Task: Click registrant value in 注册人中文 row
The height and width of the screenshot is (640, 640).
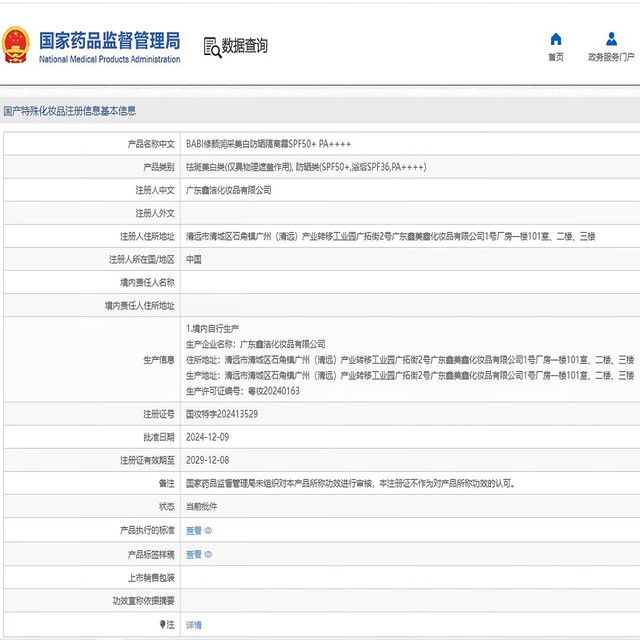Action: coord(229,190)
